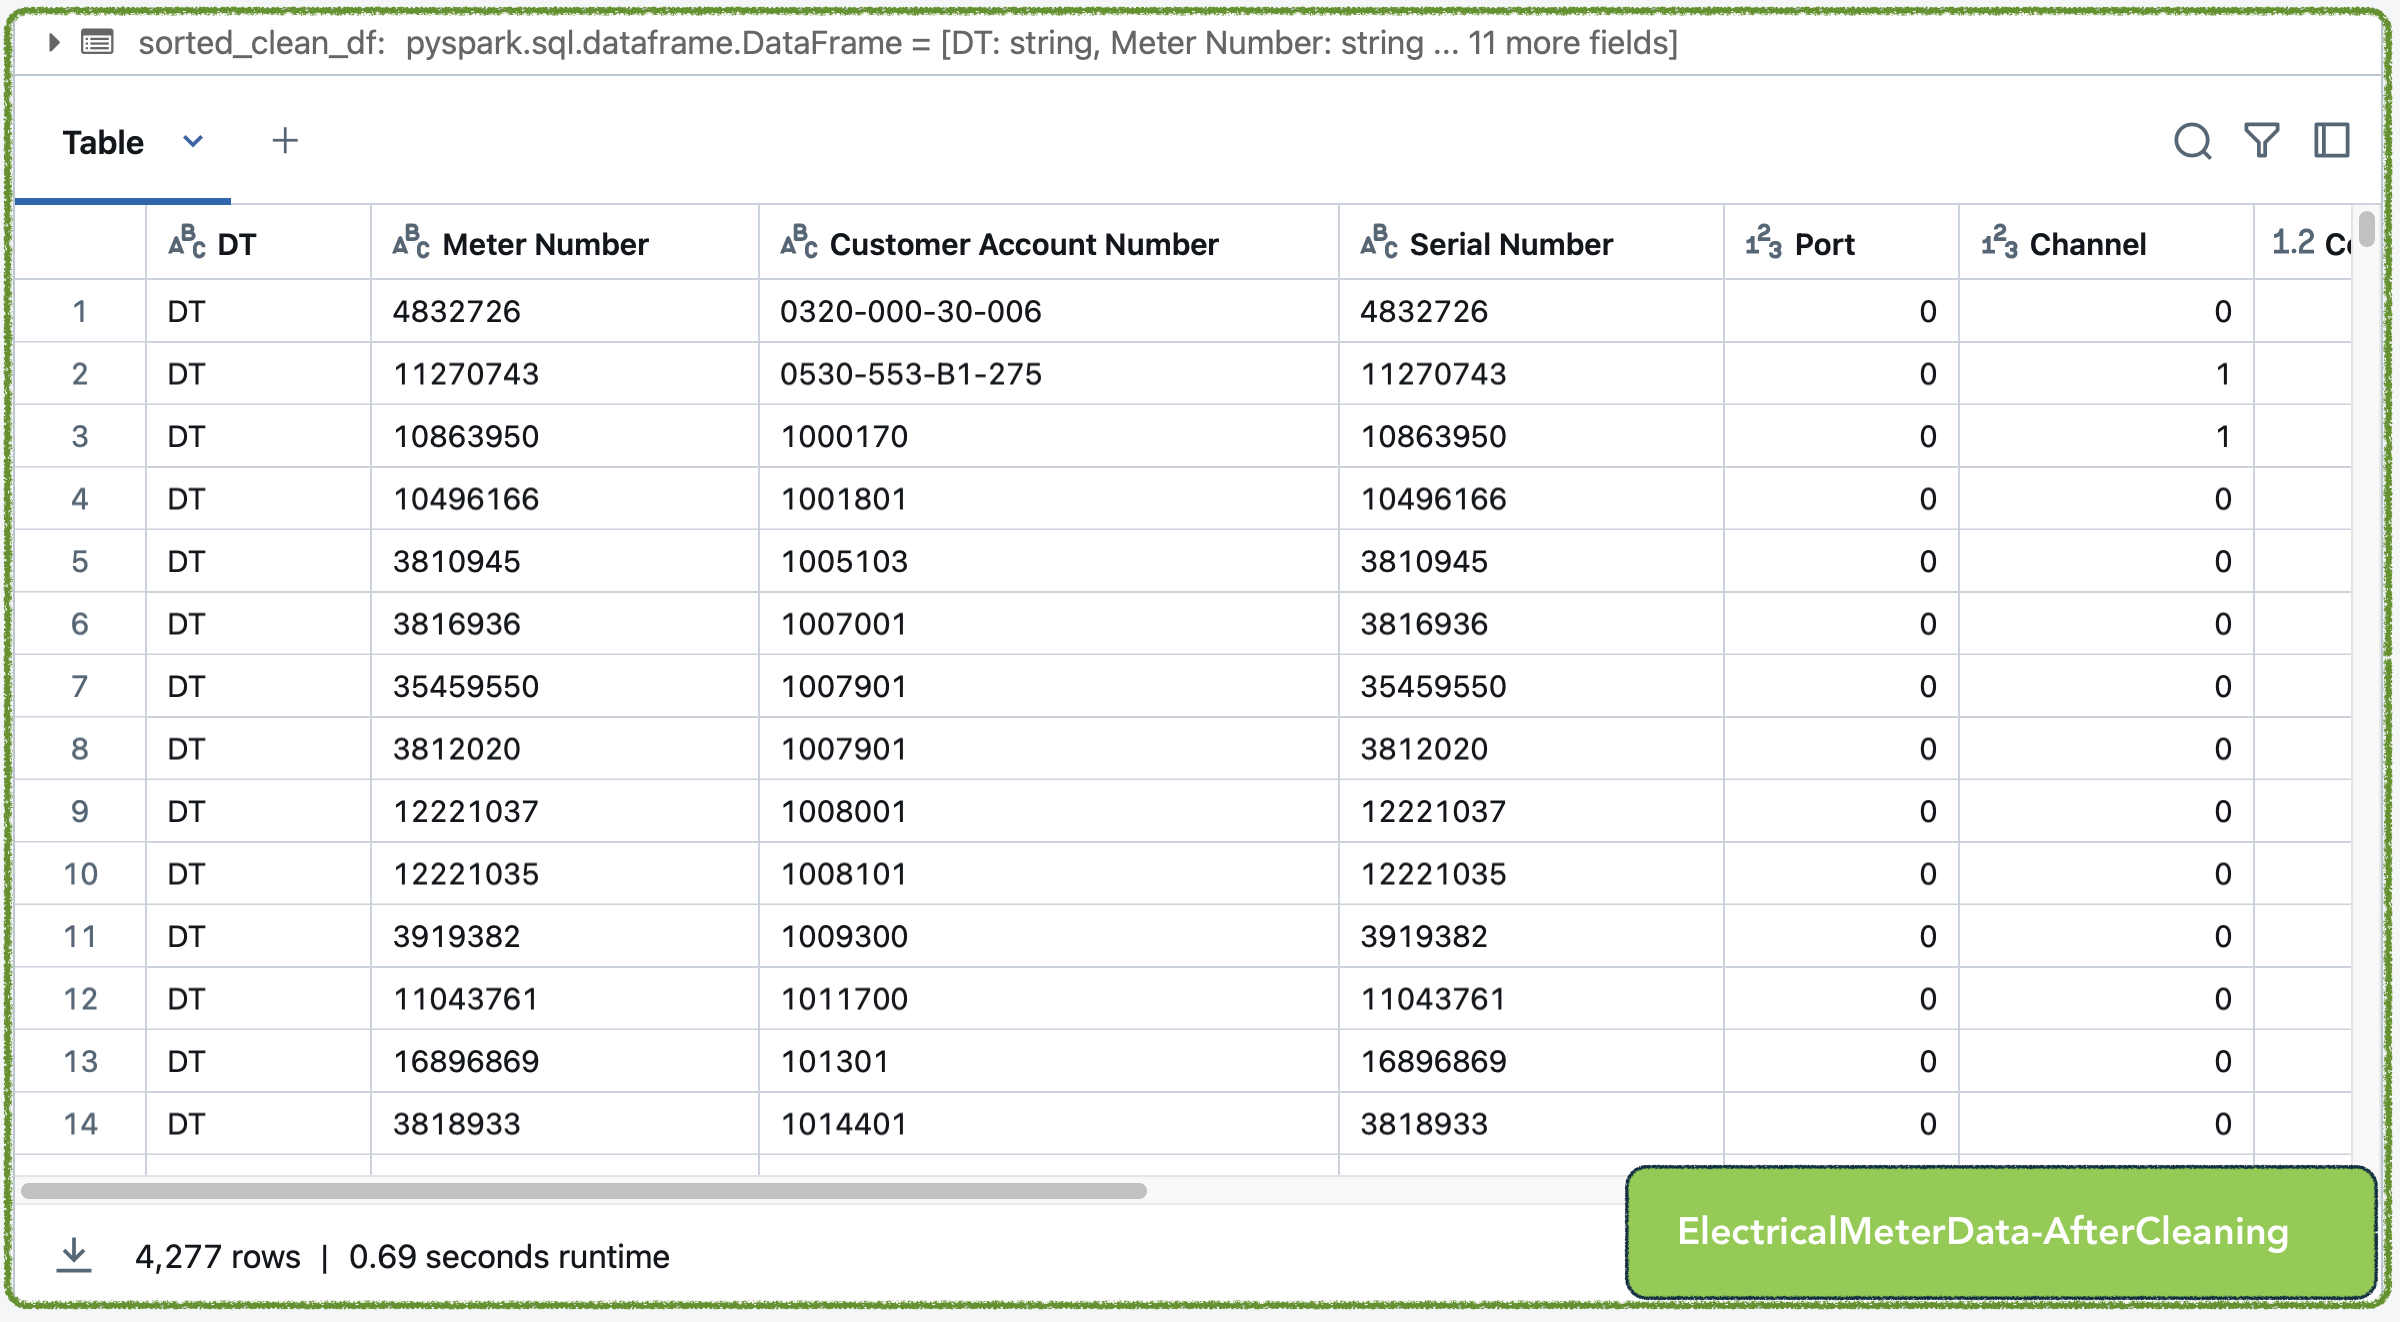Click the Port column header
Screen dimensions: 2400x1322
[1841, 243]
